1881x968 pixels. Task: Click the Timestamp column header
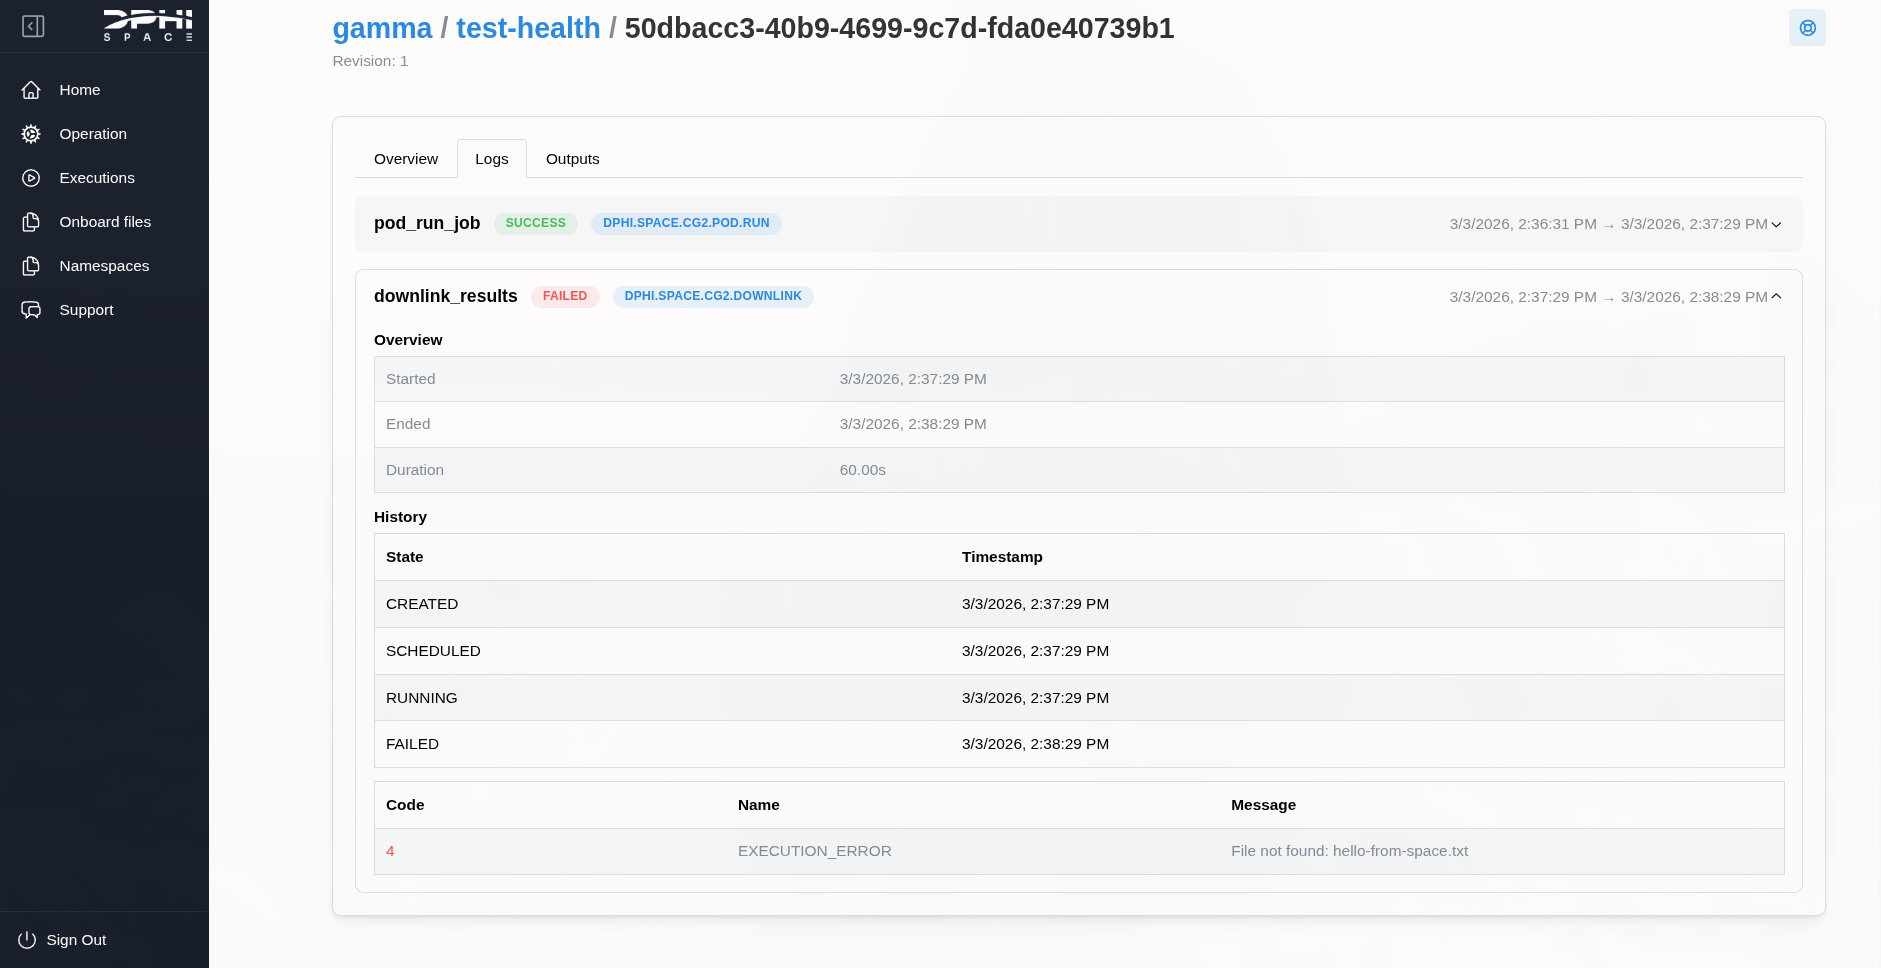click(x=1002, y=557)
